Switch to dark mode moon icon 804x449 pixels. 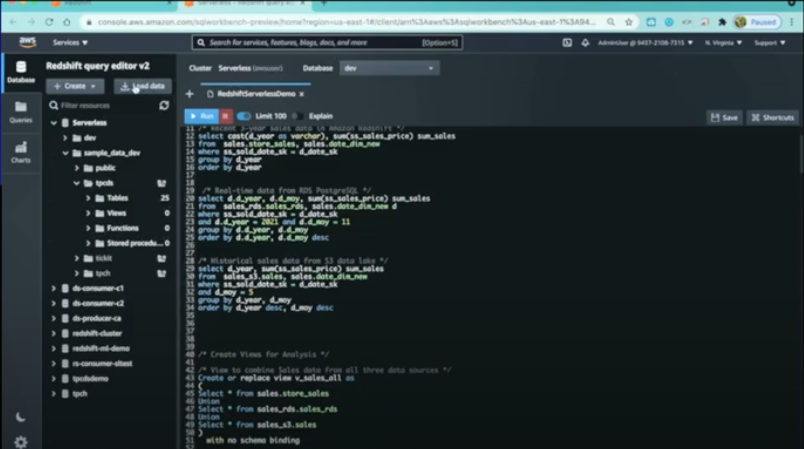[21, 417]
